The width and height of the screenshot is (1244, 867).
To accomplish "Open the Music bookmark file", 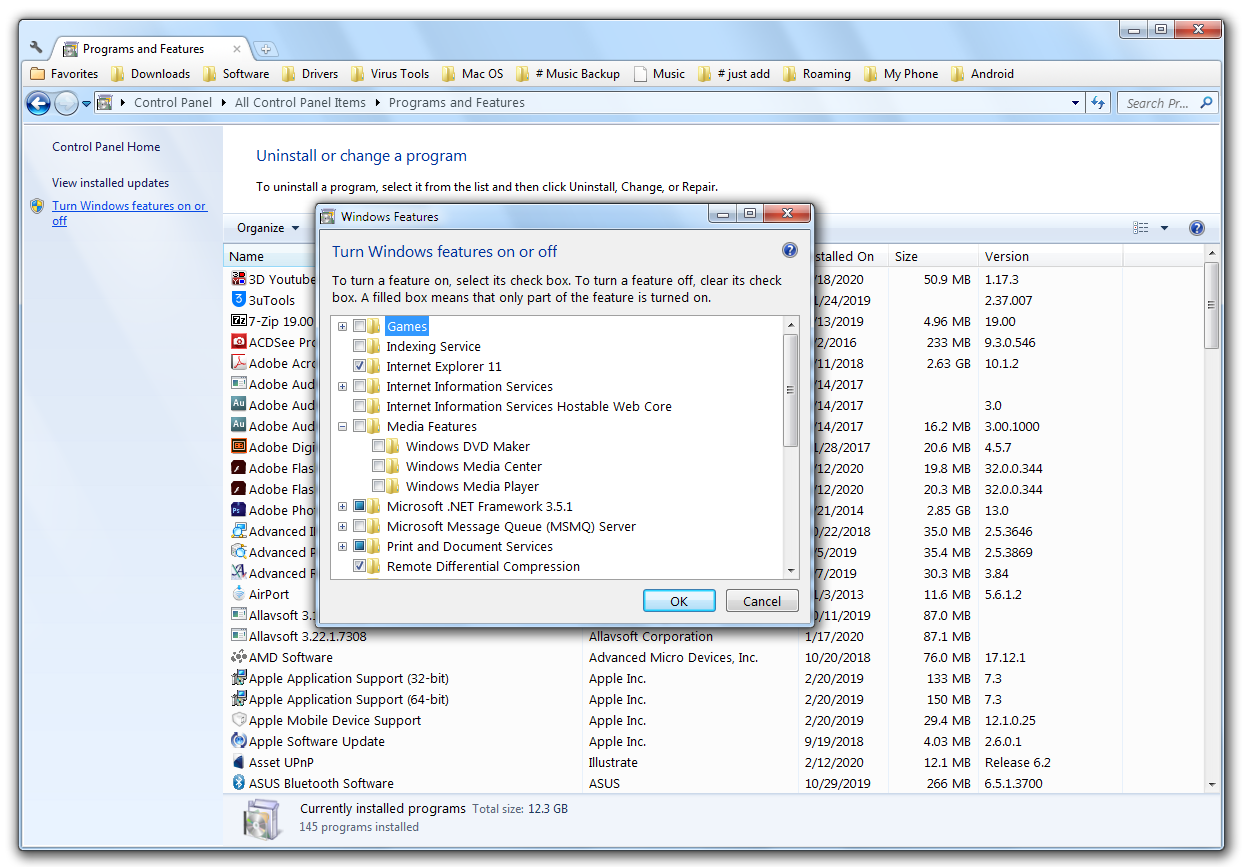I will tap(660, 74).
